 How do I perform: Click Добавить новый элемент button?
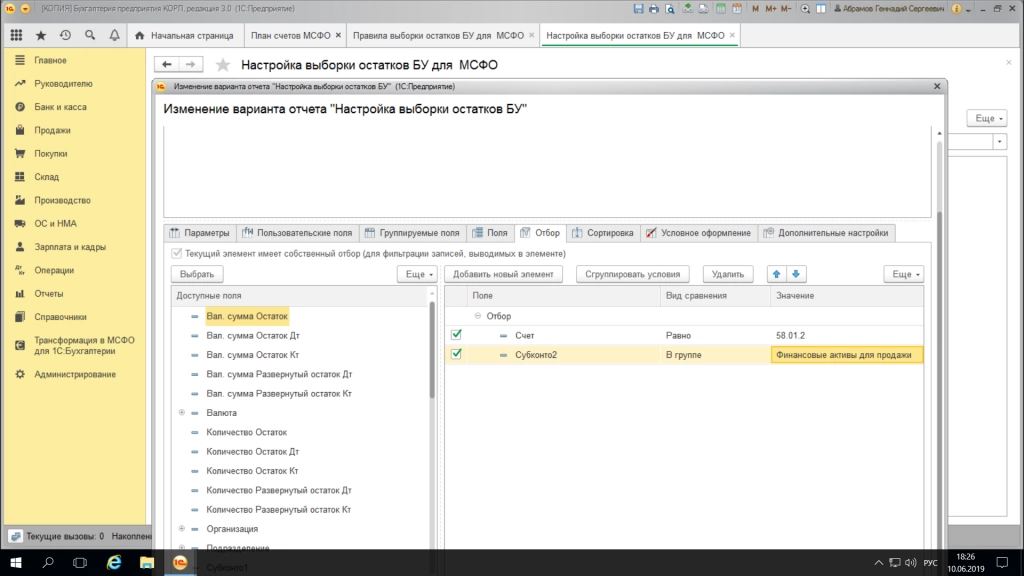pos(503,274)
